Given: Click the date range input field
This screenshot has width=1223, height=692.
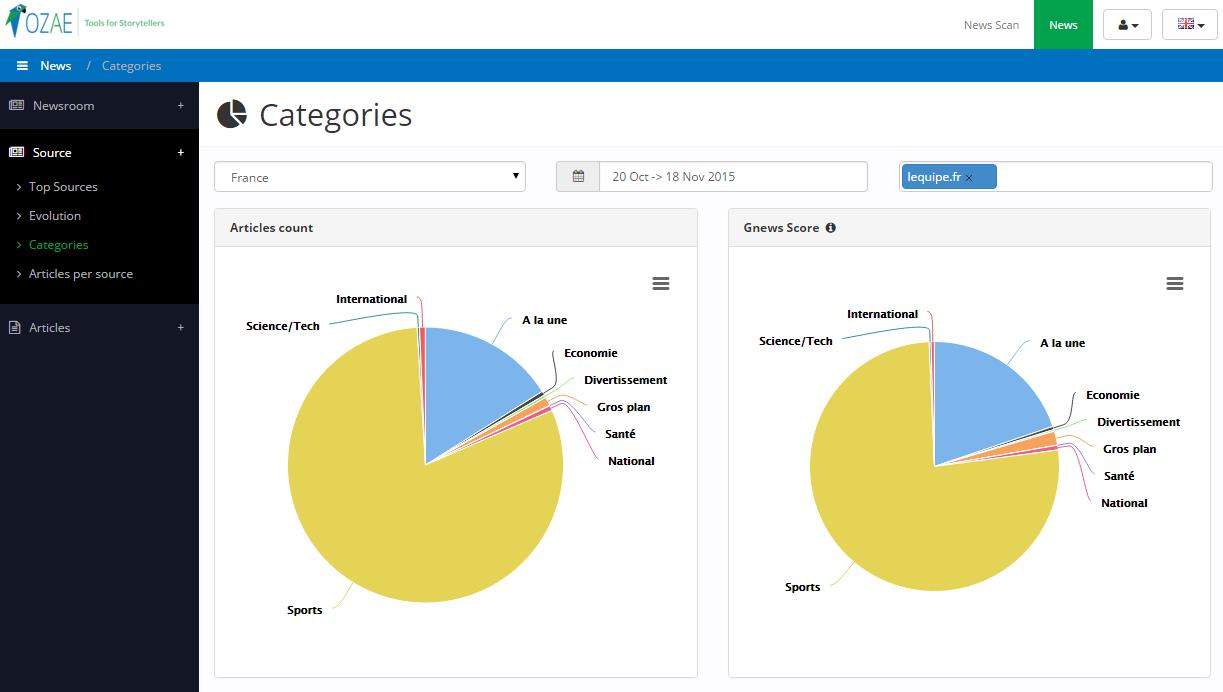Looking at the screenshot, I should [732, 177].
